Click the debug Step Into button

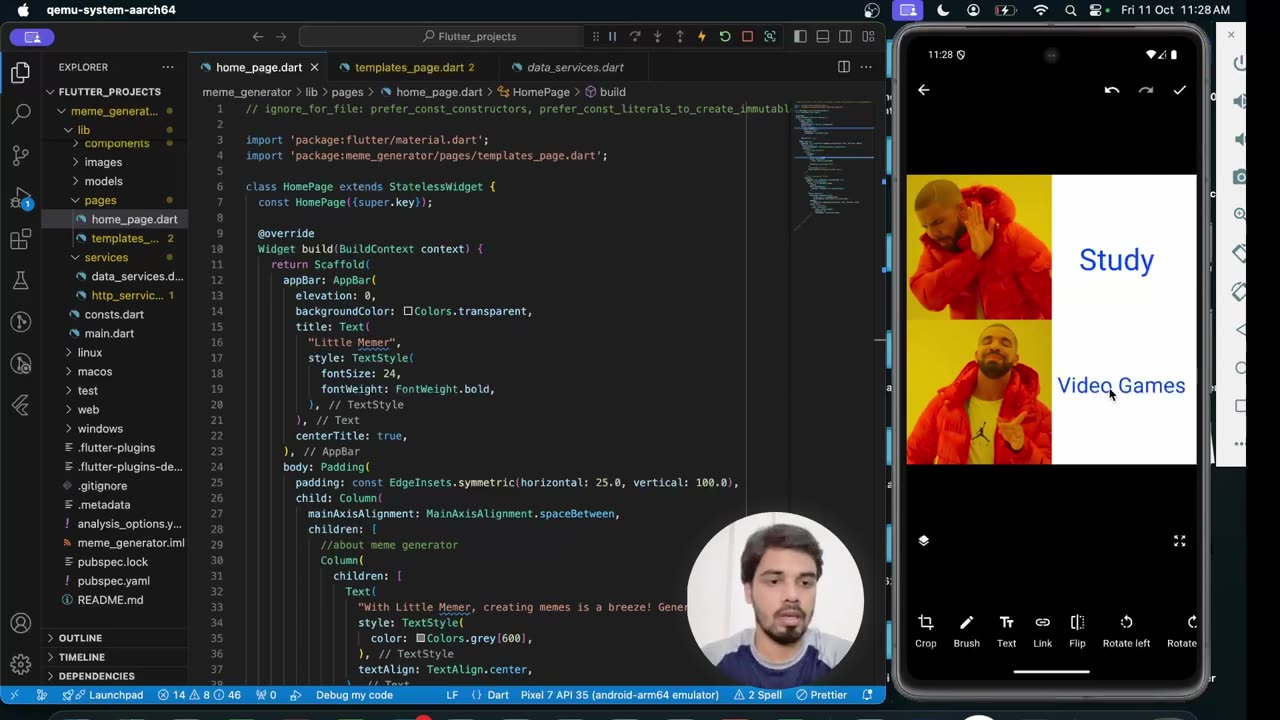pyautogui.click(x=657, y=36)
